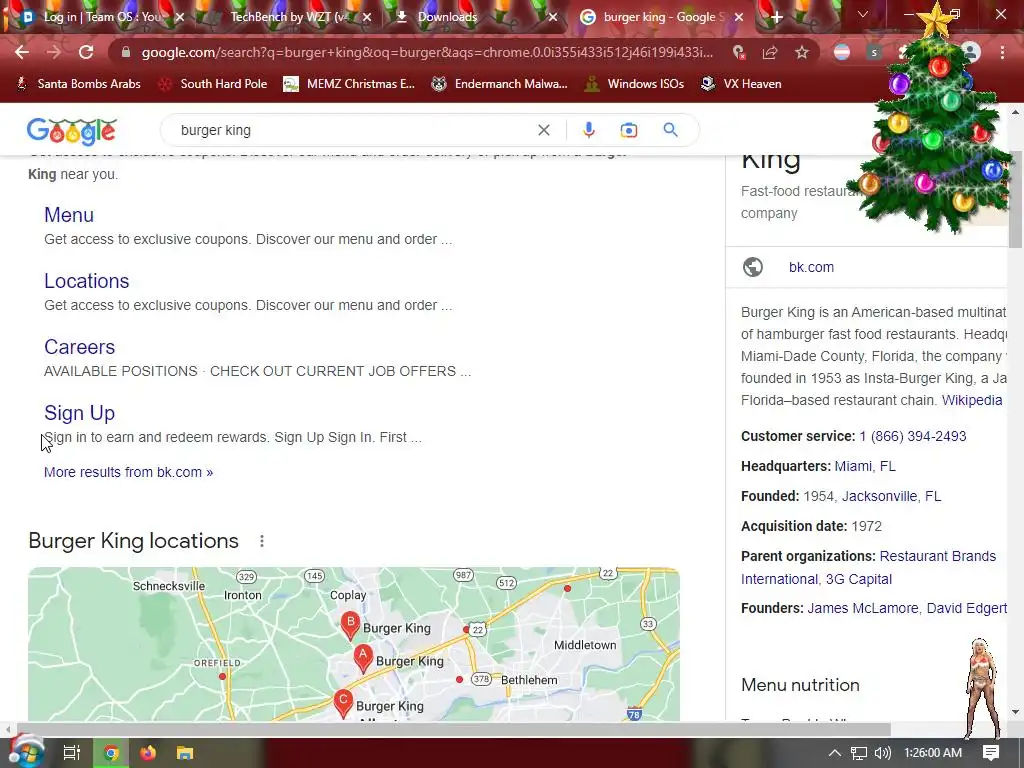
Task: Focus the burger king search box
Action: click(353, 130)
